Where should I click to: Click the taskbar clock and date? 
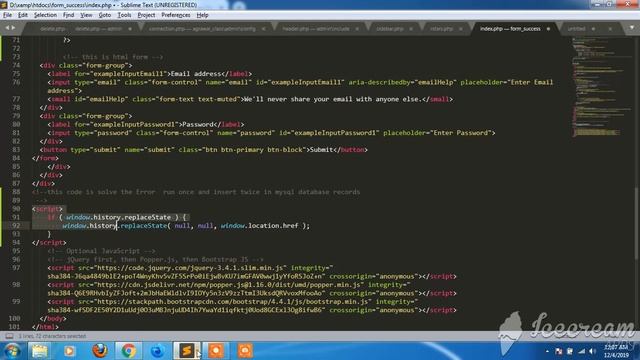click(616, 351)
